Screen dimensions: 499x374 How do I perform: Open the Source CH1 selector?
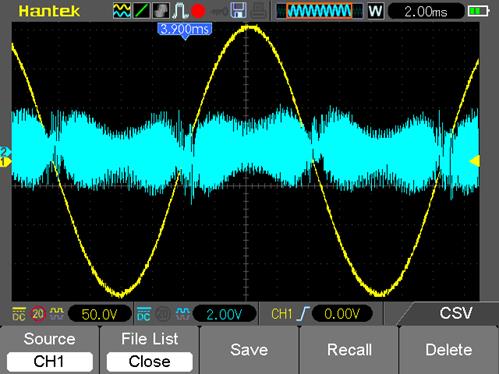pos(50,362)
